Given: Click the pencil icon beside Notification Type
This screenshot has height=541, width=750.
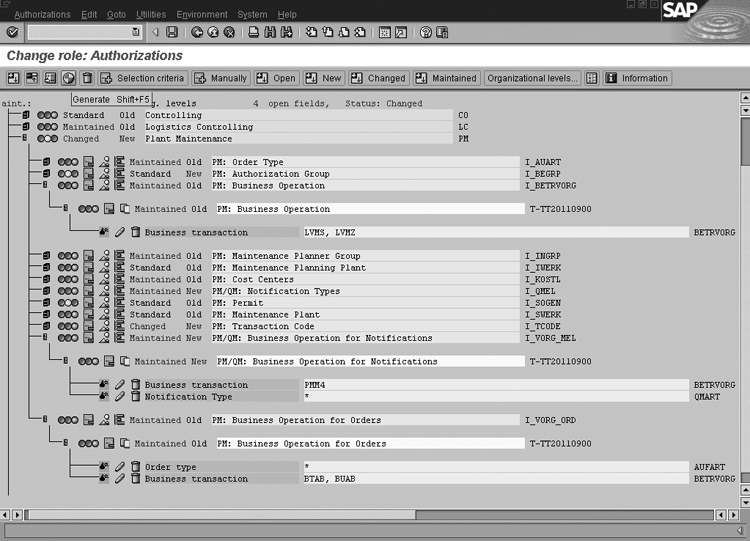Looking at the screenshot, I should [x=120, y=397].
